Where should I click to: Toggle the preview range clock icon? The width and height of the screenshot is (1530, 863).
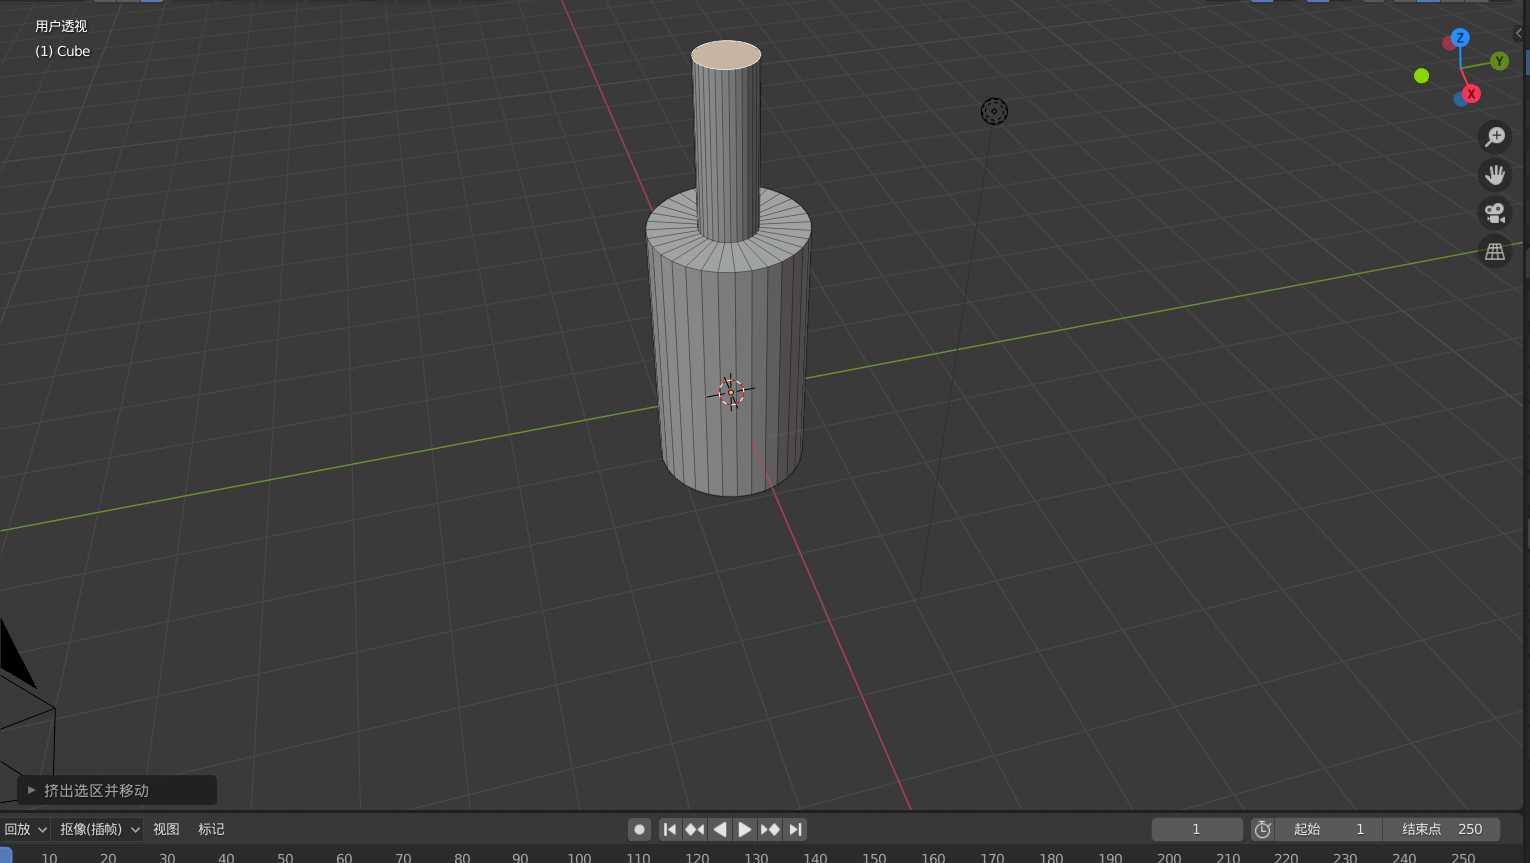pyautogui.click(x=1263, y=829)
